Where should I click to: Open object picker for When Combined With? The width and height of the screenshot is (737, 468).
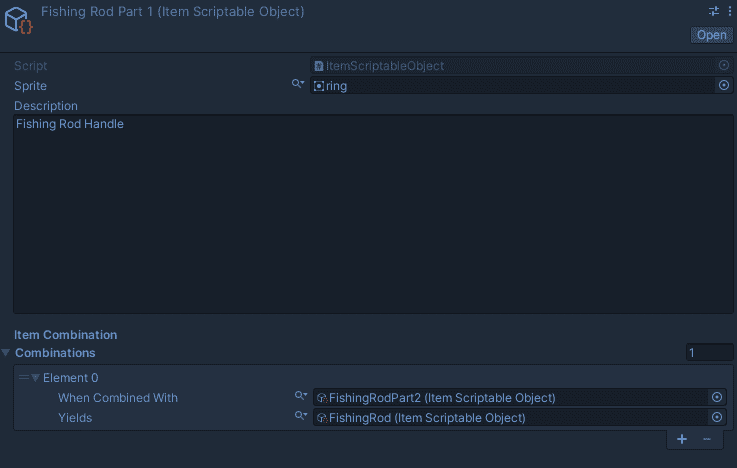point(717,398)
